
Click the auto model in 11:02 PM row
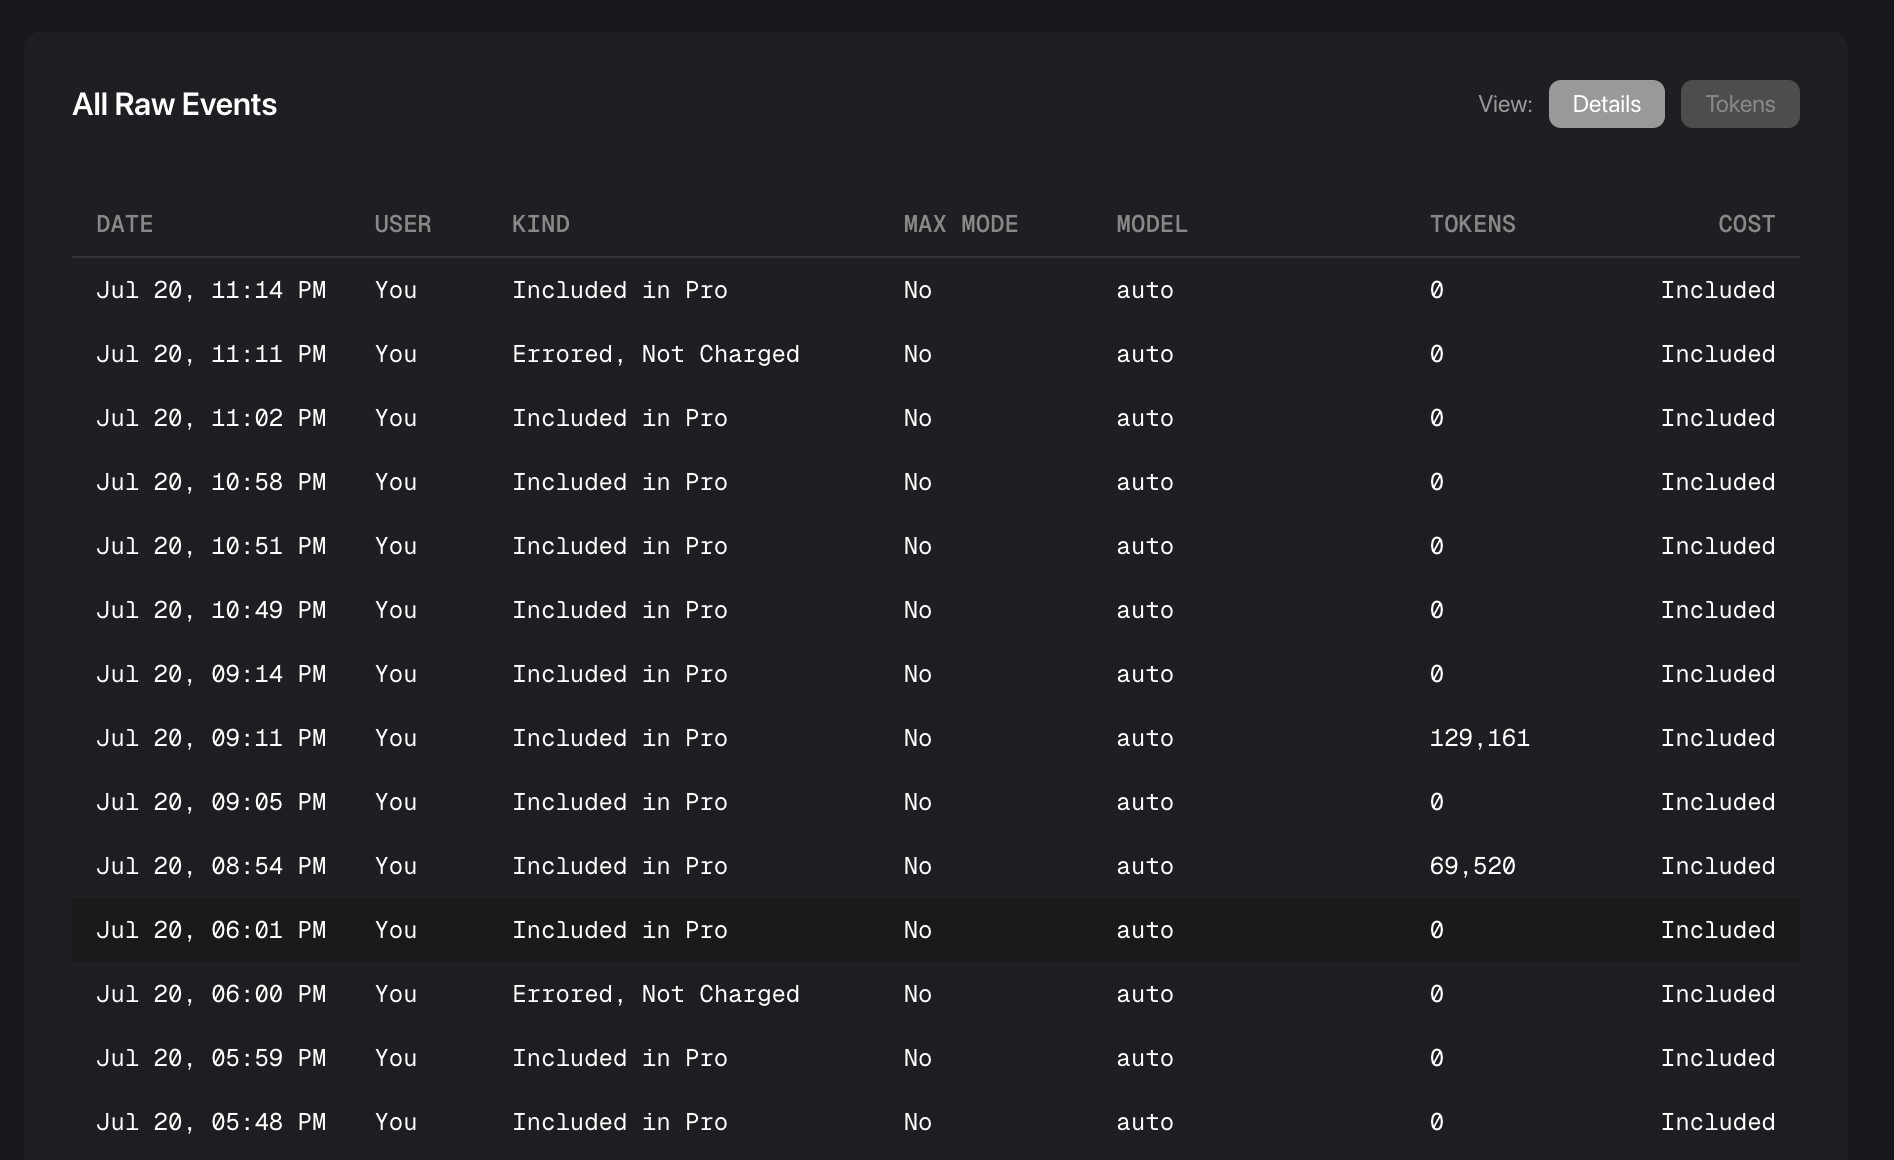pos(1145,418)
